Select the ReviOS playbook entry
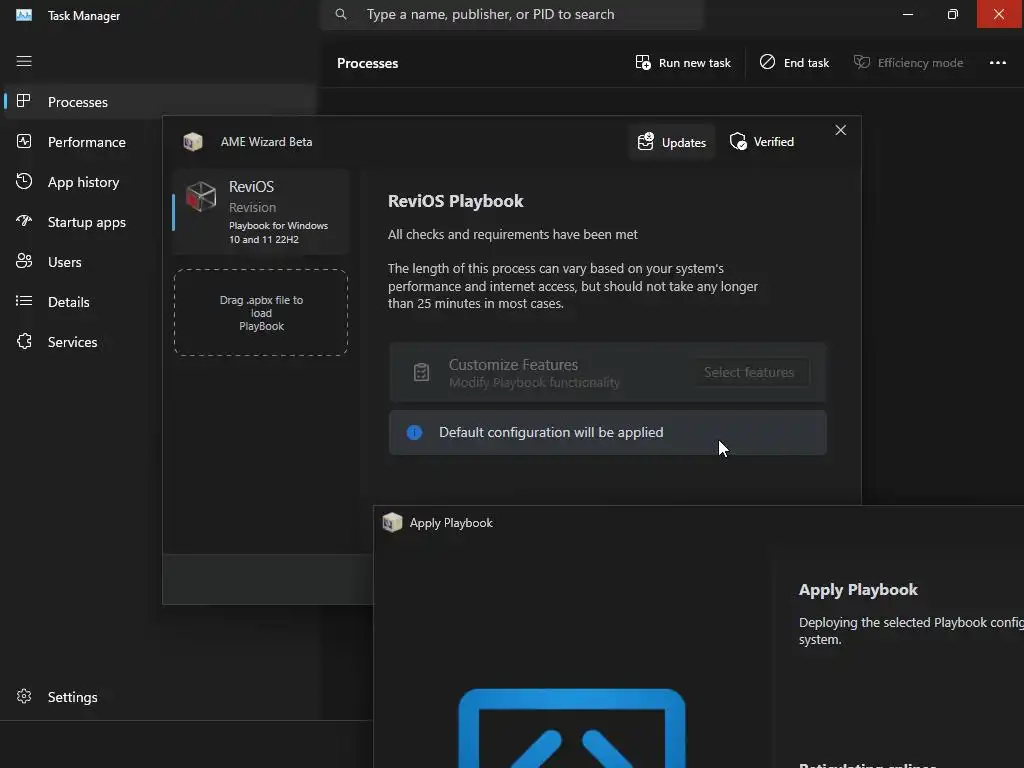 tap(261, 212)
